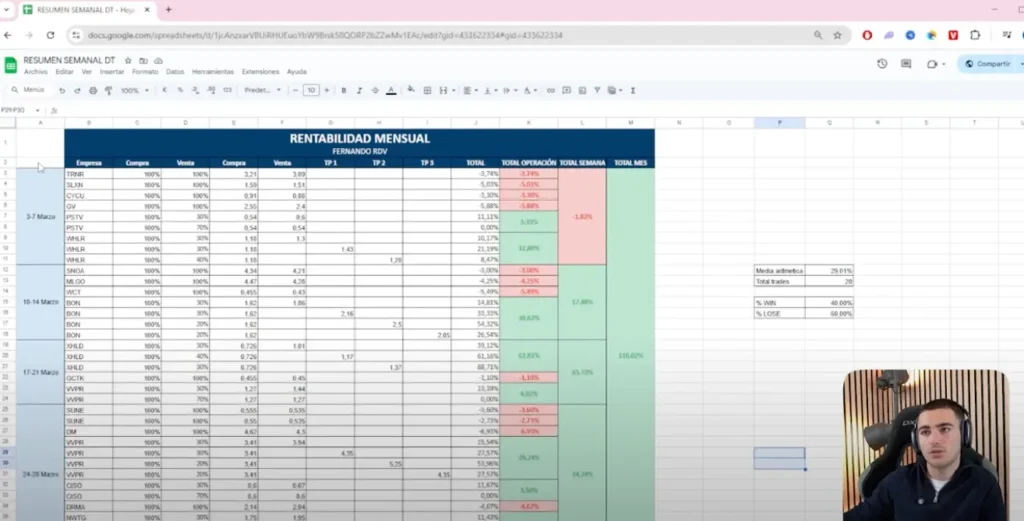Bookmark this page with the star
1024x521 pixels.
[837, 35]
